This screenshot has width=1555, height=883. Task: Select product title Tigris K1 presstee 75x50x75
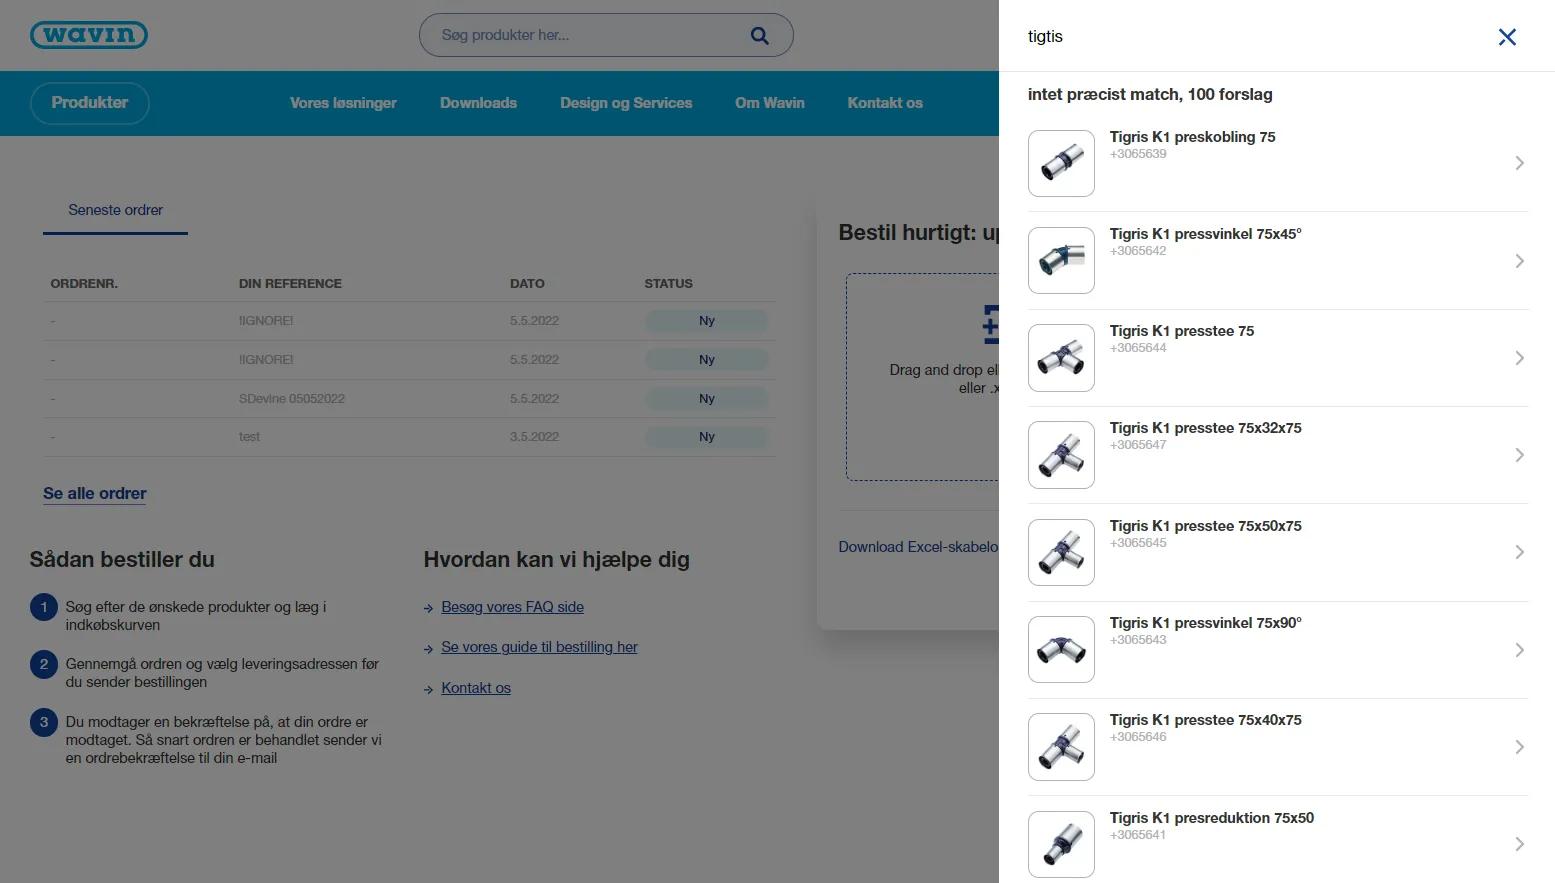[1205, 526]
